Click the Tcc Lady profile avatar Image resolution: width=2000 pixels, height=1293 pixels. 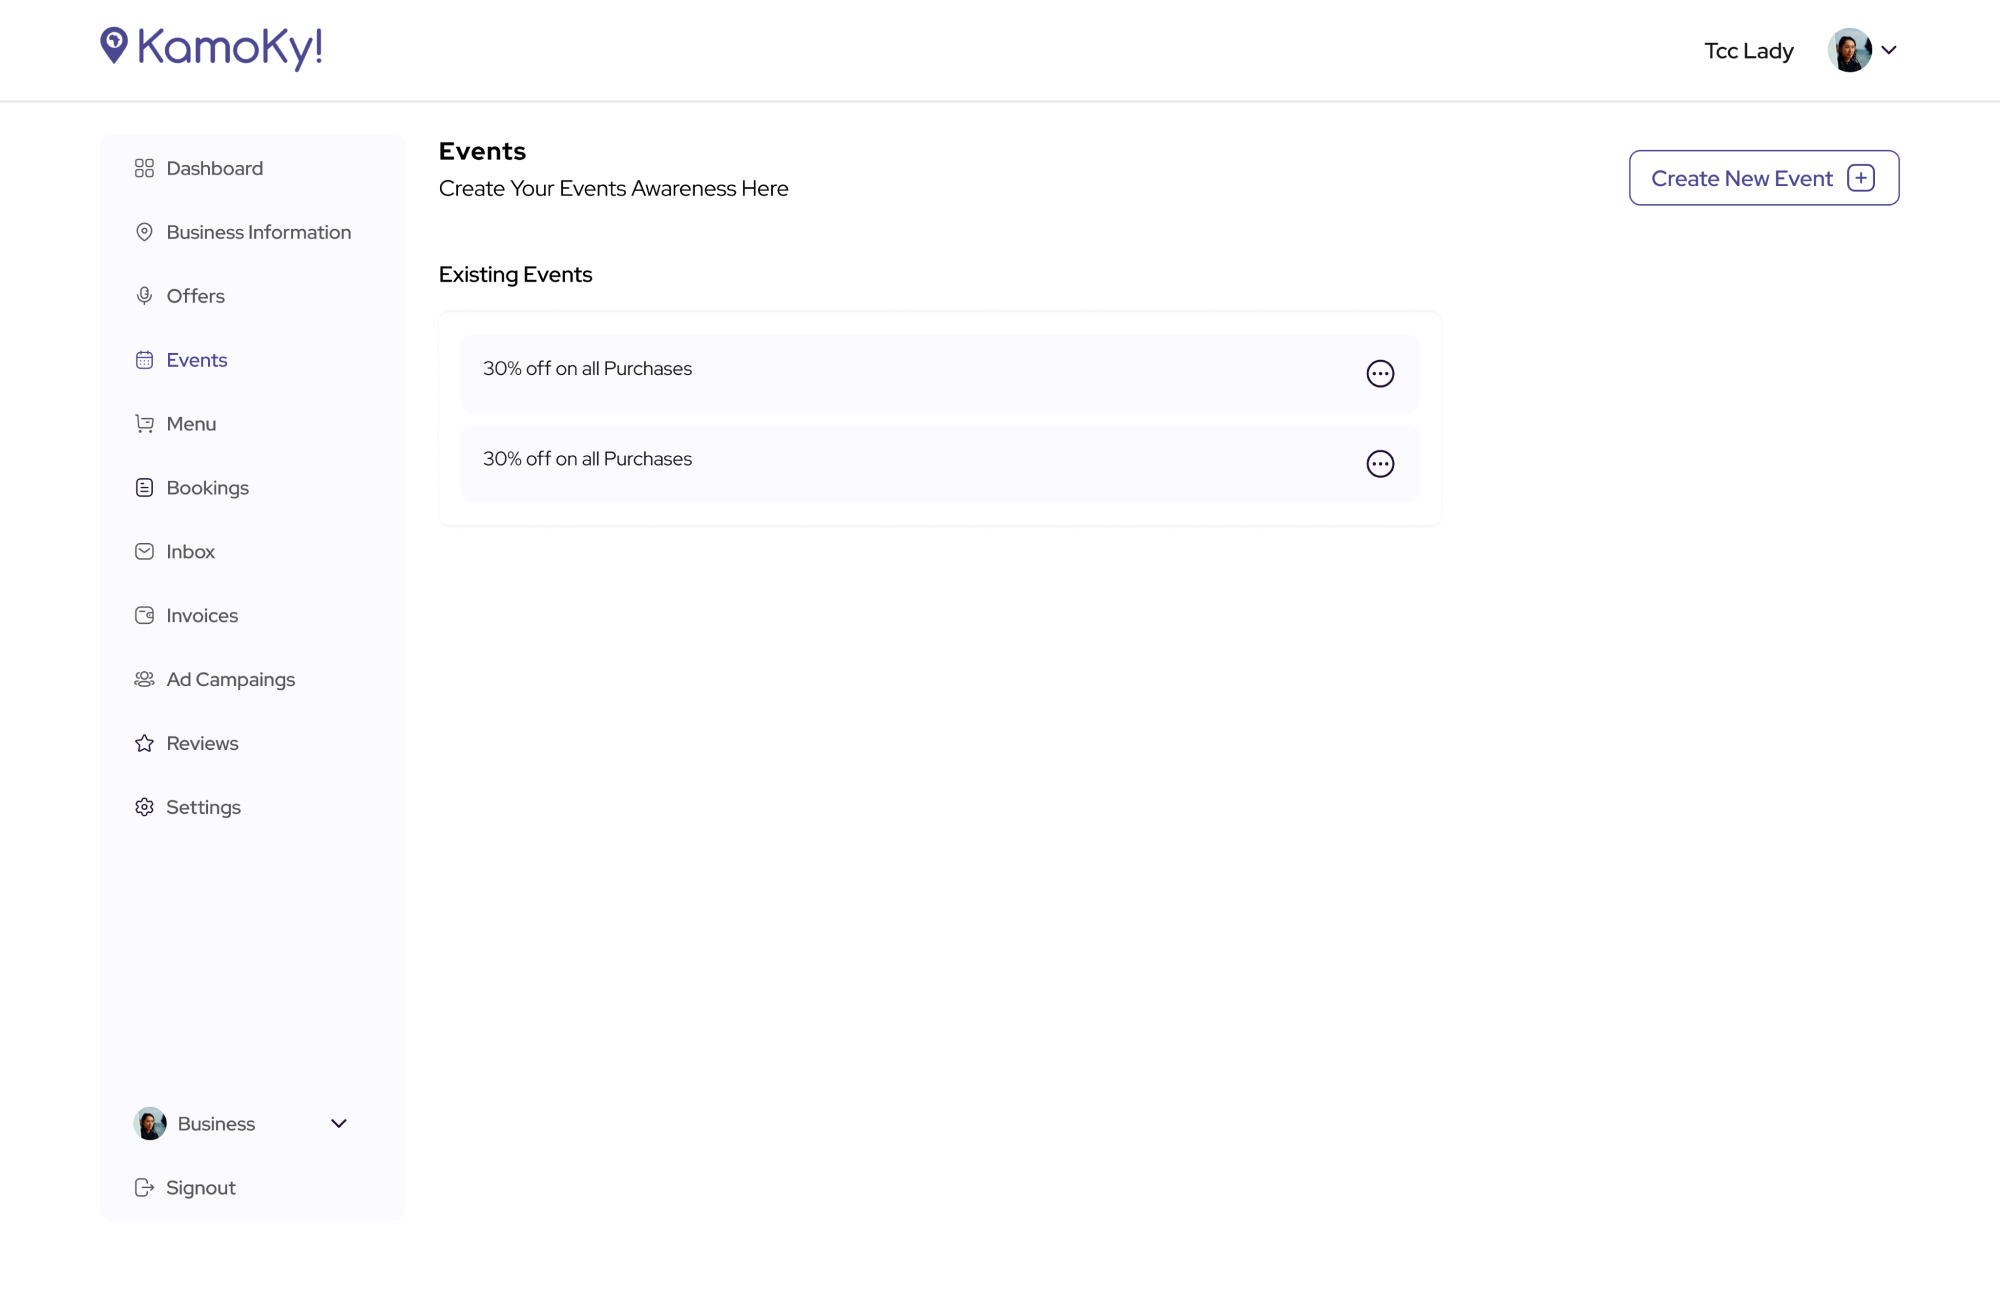(1849, 50)
